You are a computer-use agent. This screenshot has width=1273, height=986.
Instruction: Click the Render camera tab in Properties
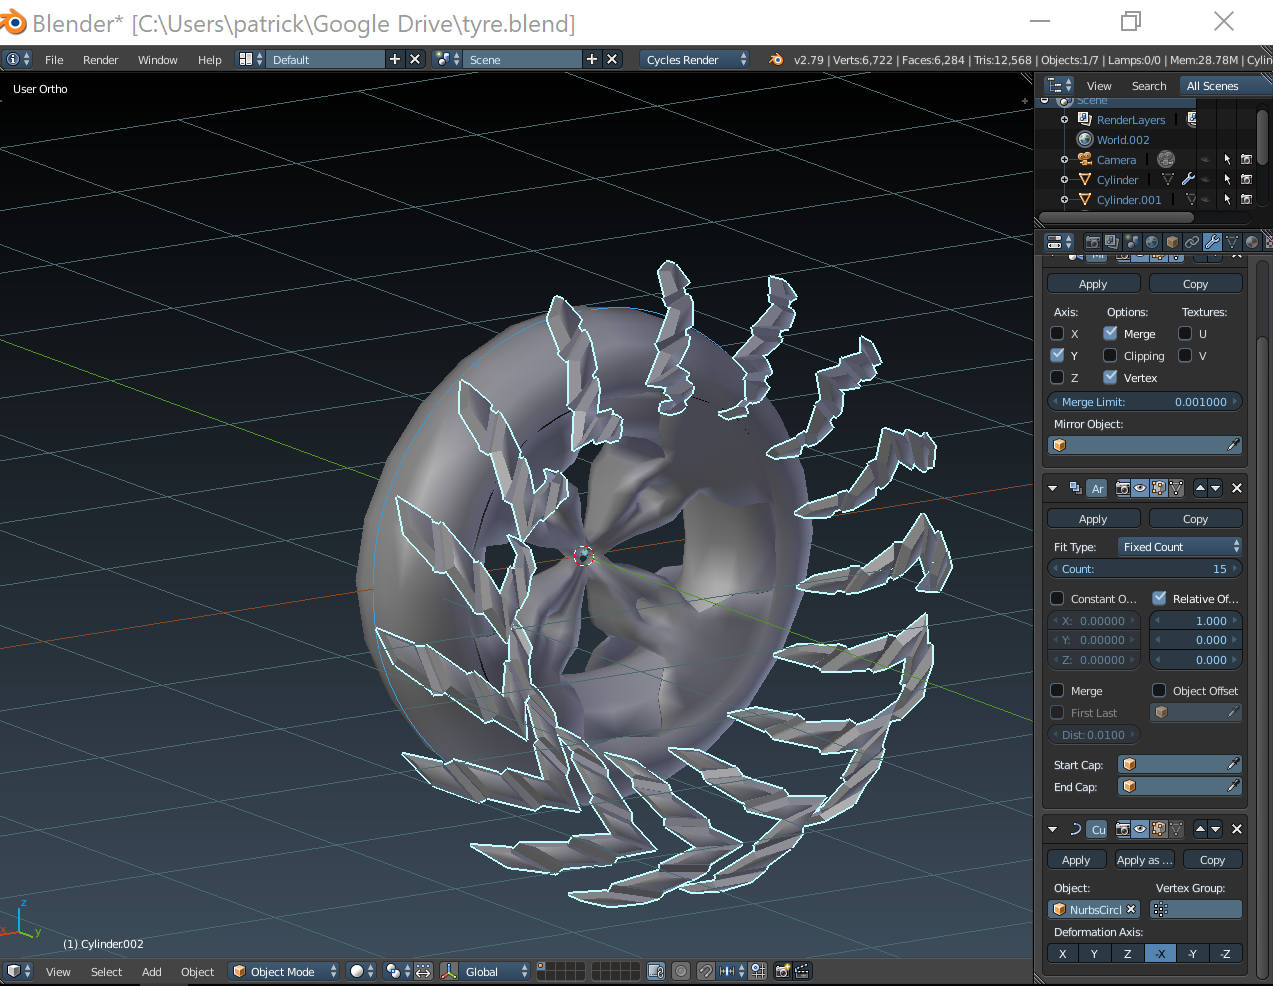point(1092,242)
